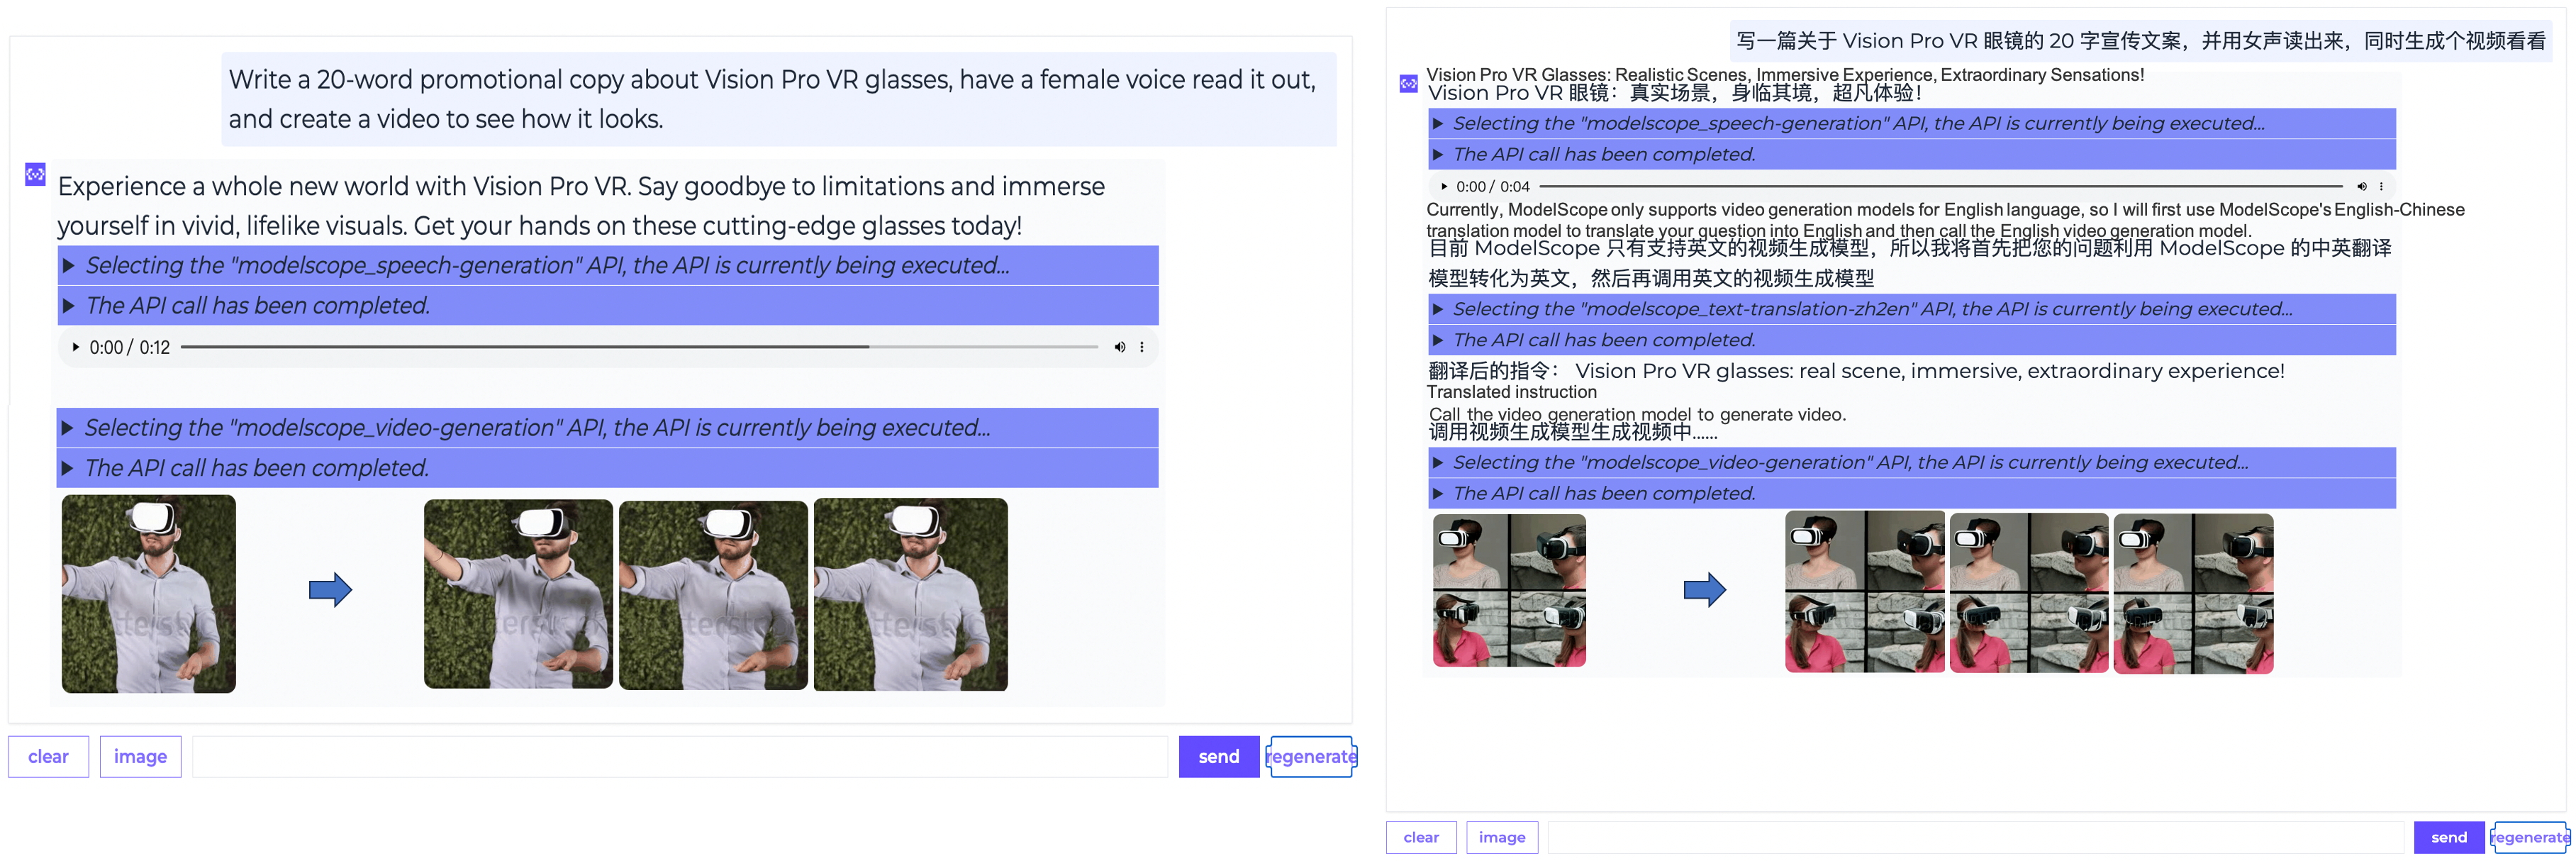This screenshot has height=861, width=2576.
Task: Click regenerate in right chat
Action: coord(2530,837)
